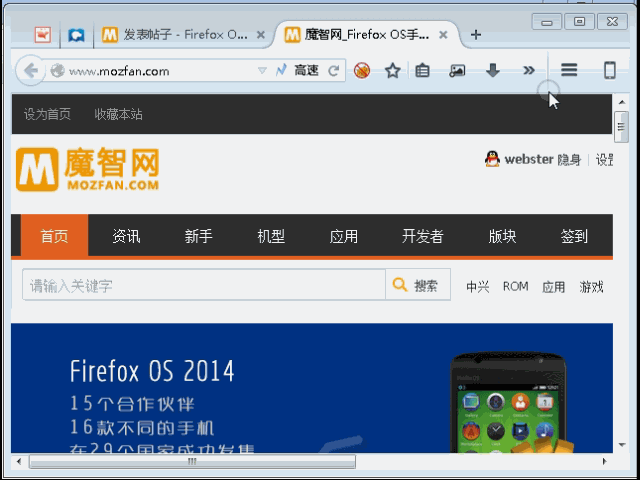
Task: Click the 请输入关键字 search field
Action: coord(204,284)
